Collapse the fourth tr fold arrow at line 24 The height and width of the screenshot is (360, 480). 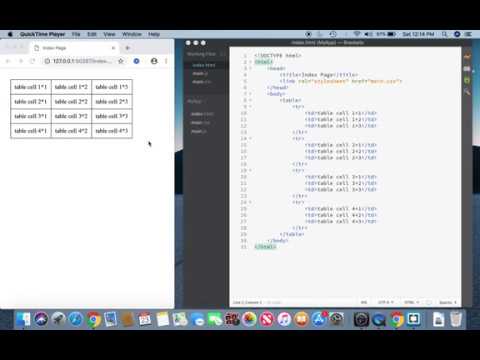[x=250, y=202]
